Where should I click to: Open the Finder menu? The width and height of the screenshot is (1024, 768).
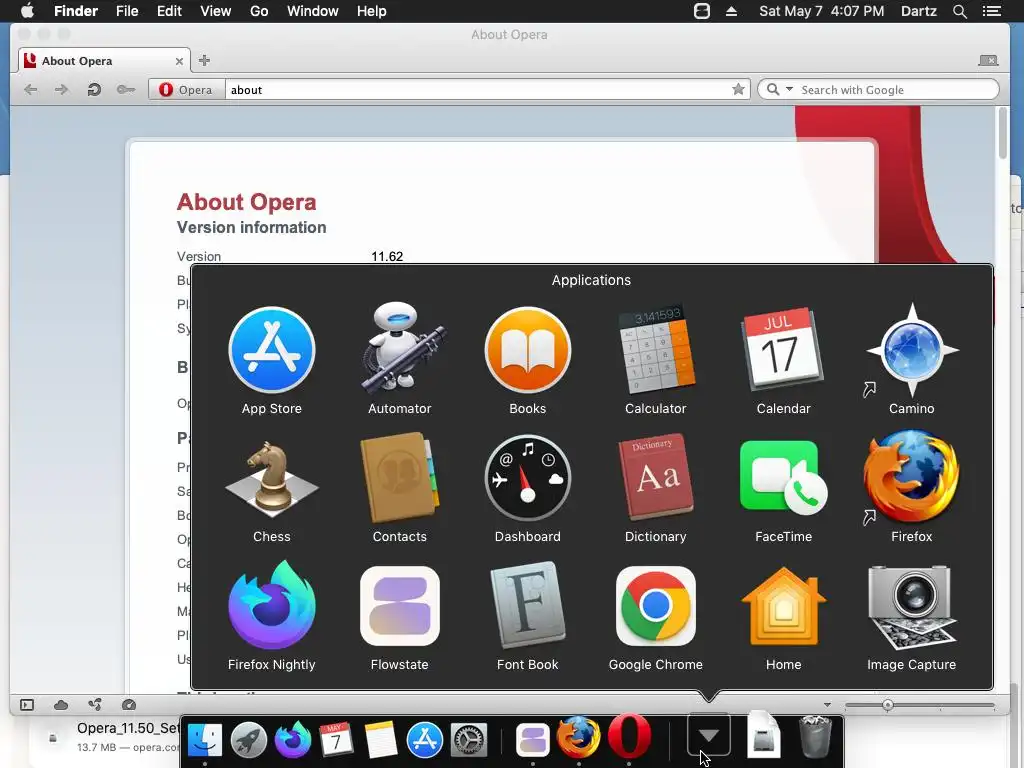coord(76,11)
